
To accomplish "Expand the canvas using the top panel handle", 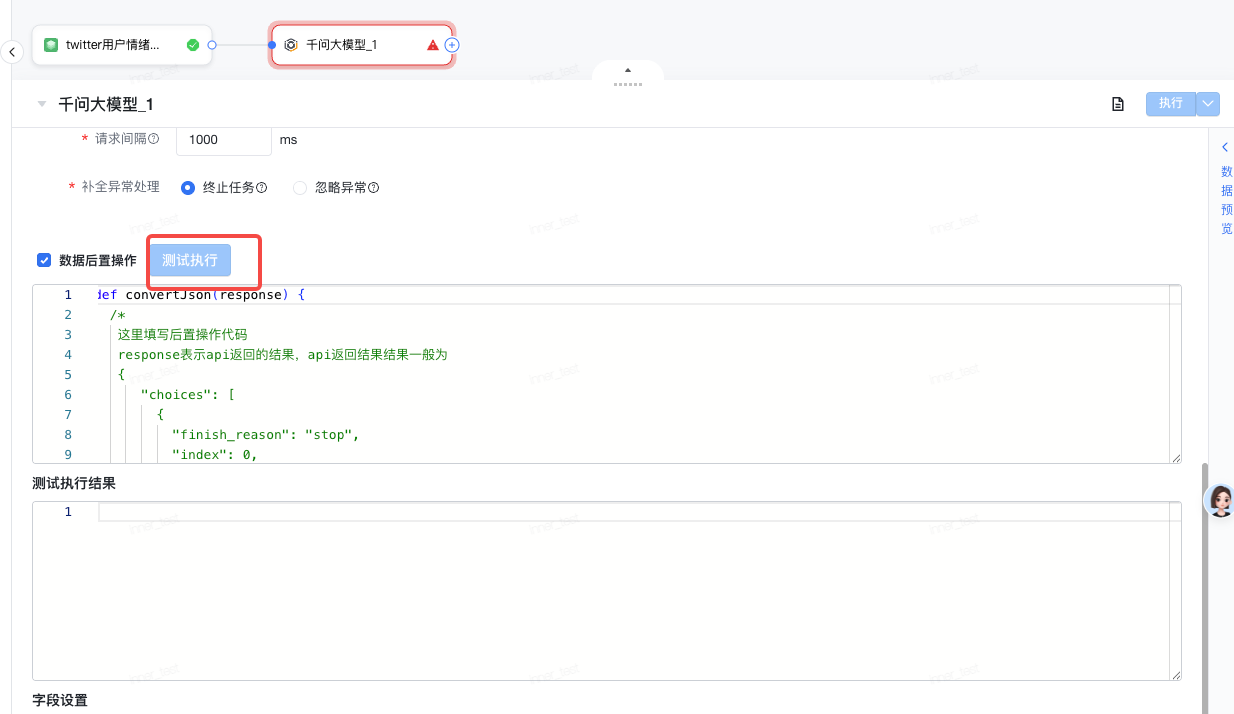I will [x=627, y=73].
